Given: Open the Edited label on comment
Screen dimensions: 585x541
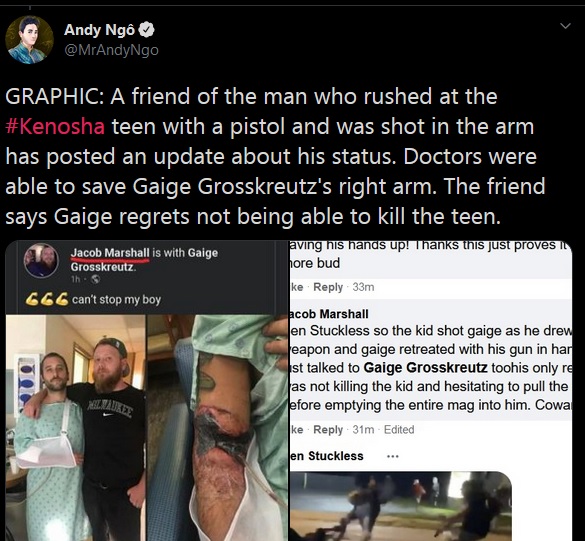Looking at the screenshot, I should [399, 429].
